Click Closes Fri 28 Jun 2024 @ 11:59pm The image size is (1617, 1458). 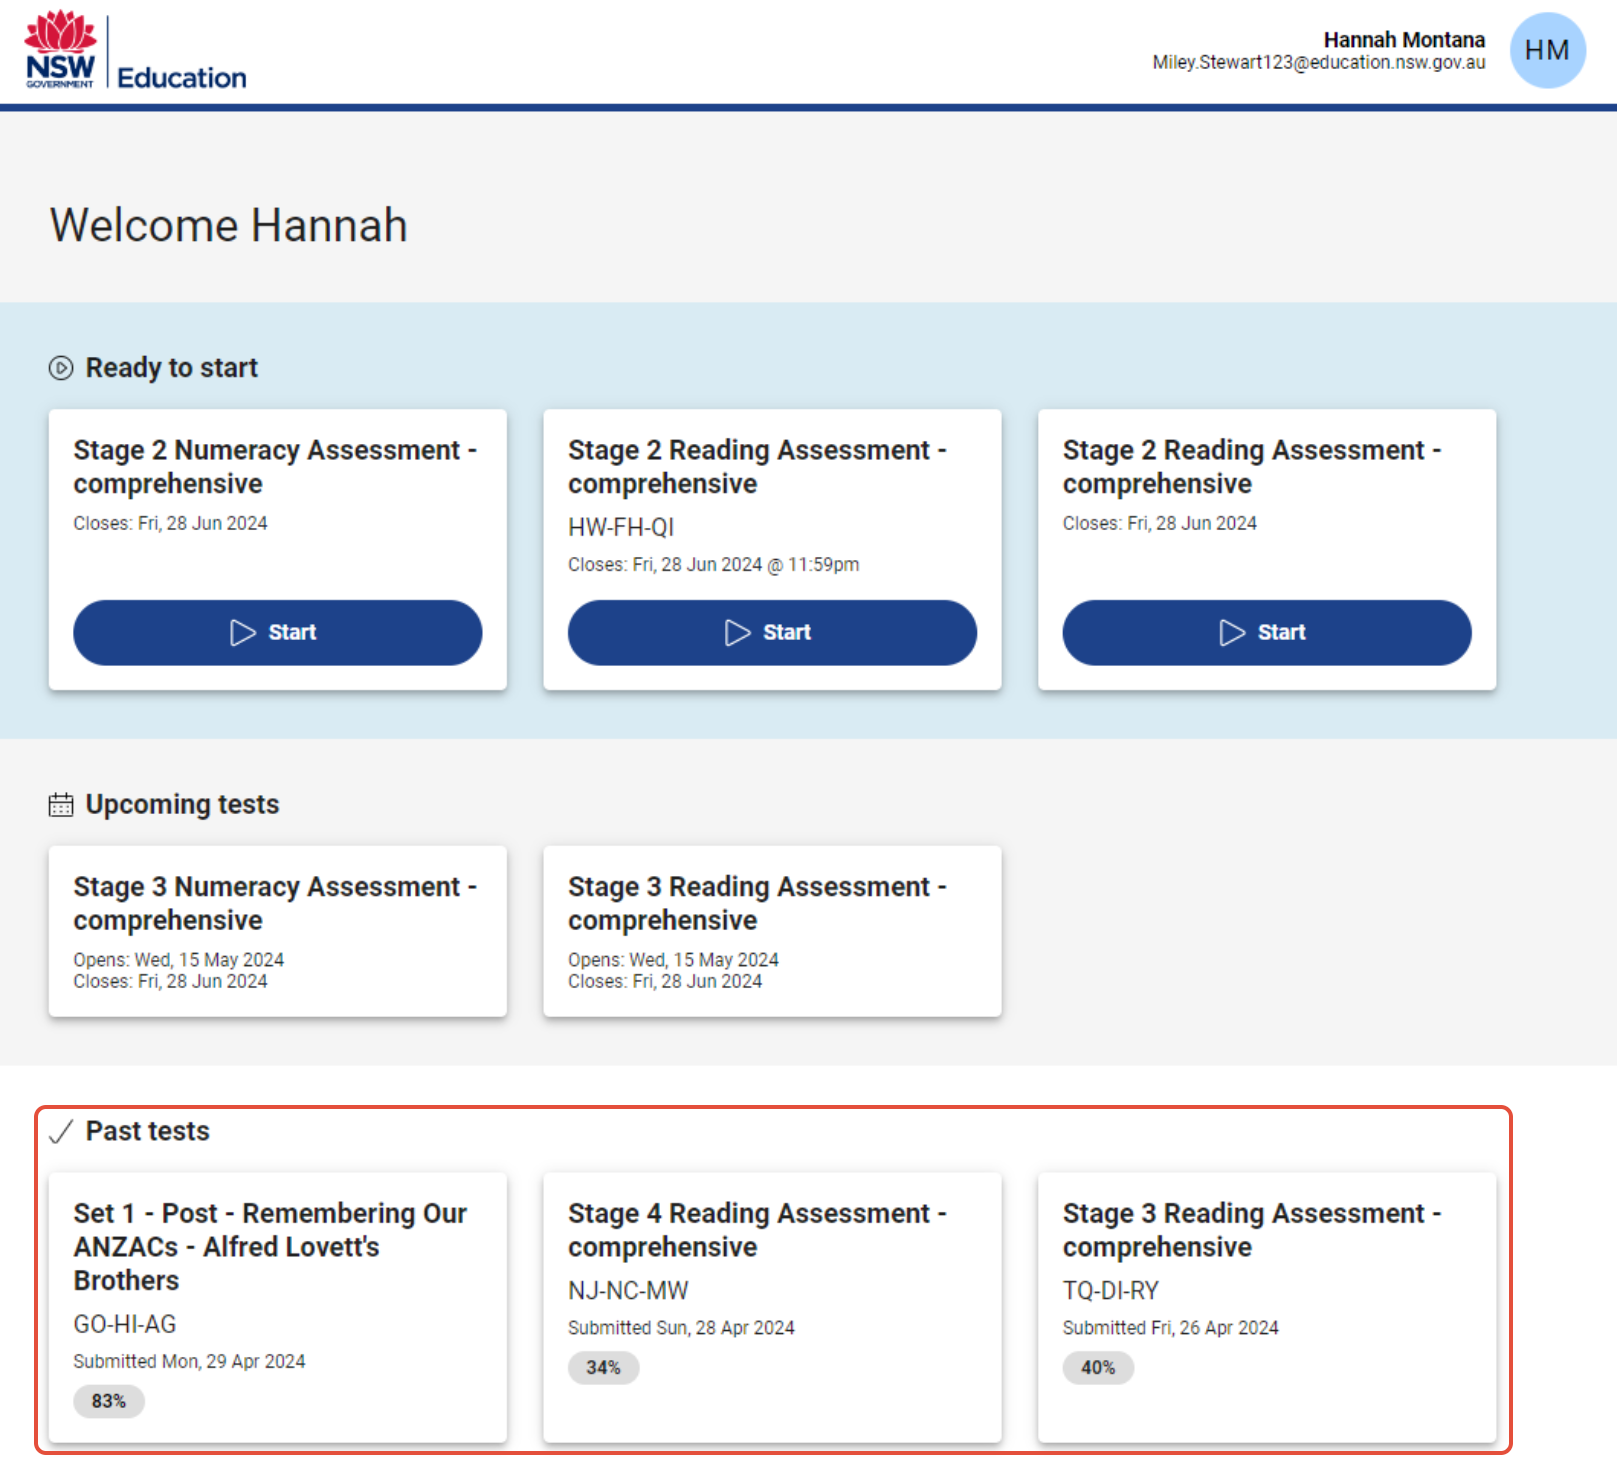tap(714, 565)
